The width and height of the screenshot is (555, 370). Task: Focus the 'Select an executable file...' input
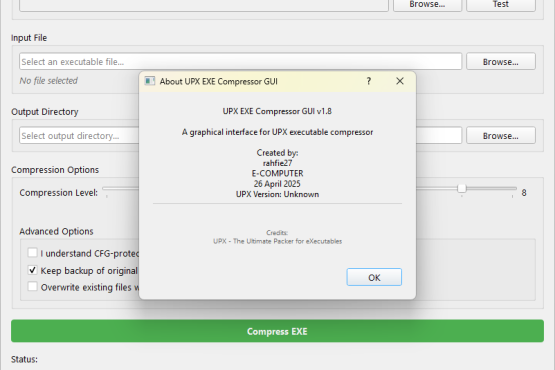(240, 62)
